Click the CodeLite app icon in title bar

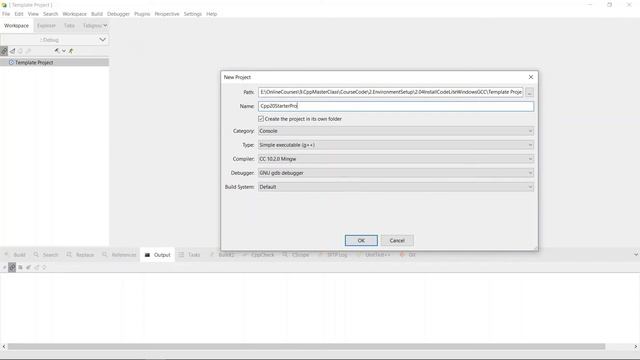4,5
